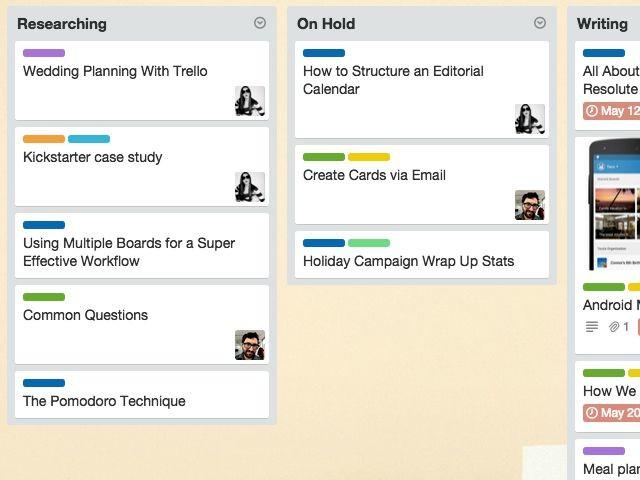The height and width of the screenshot is (480, 640).
Task: Click the May 12 due date badge
Action: [612, 111]
